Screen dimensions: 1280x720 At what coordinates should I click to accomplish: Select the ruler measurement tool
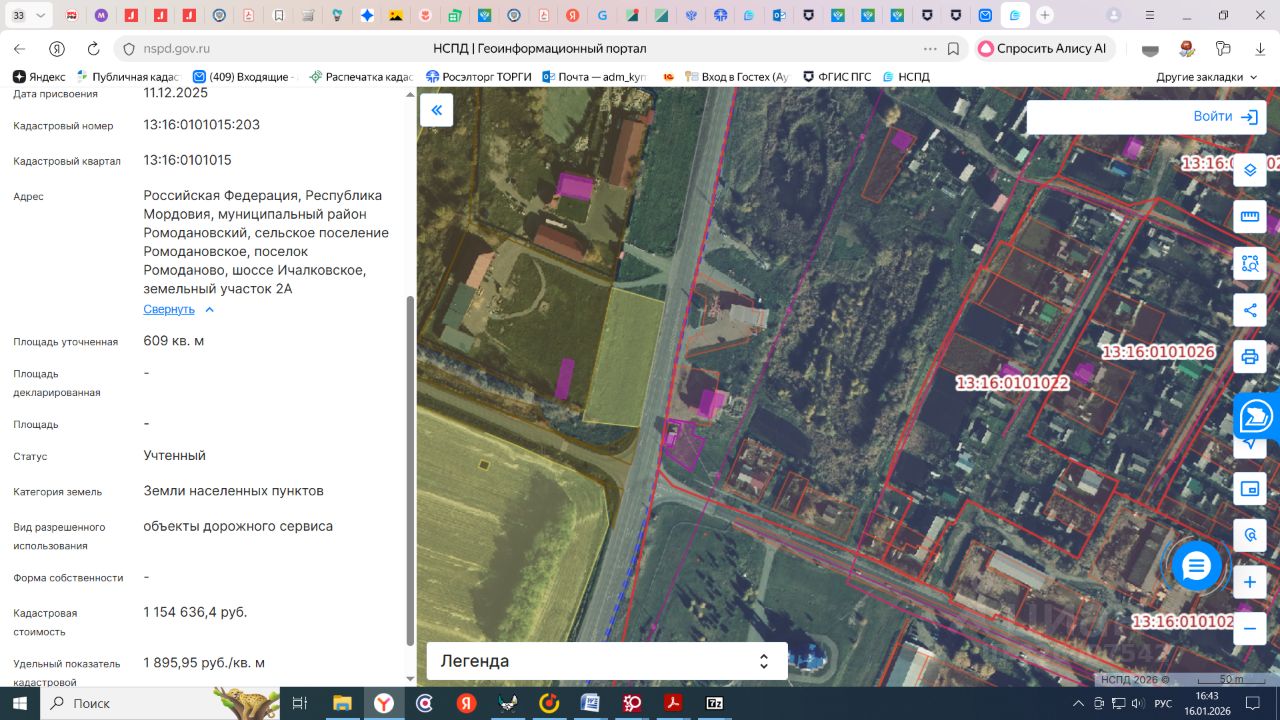coord(1249,217)
